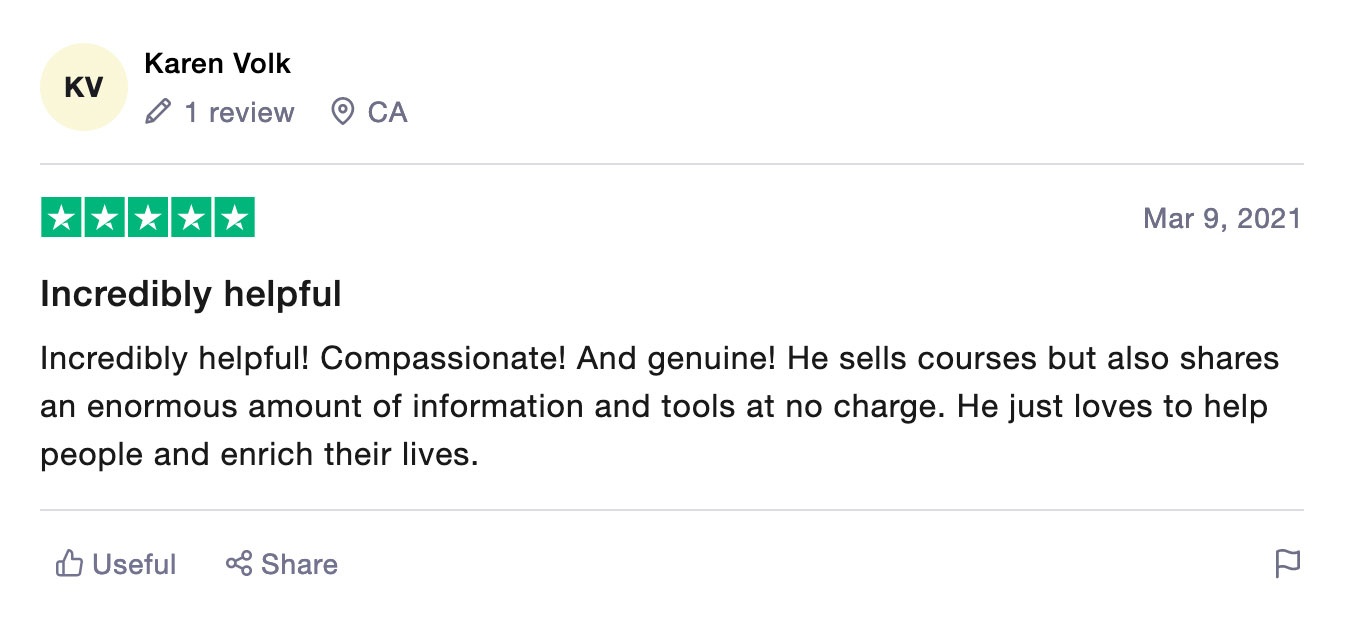
Task: Click the pencil review-count icon
Action: click(158, 112)
